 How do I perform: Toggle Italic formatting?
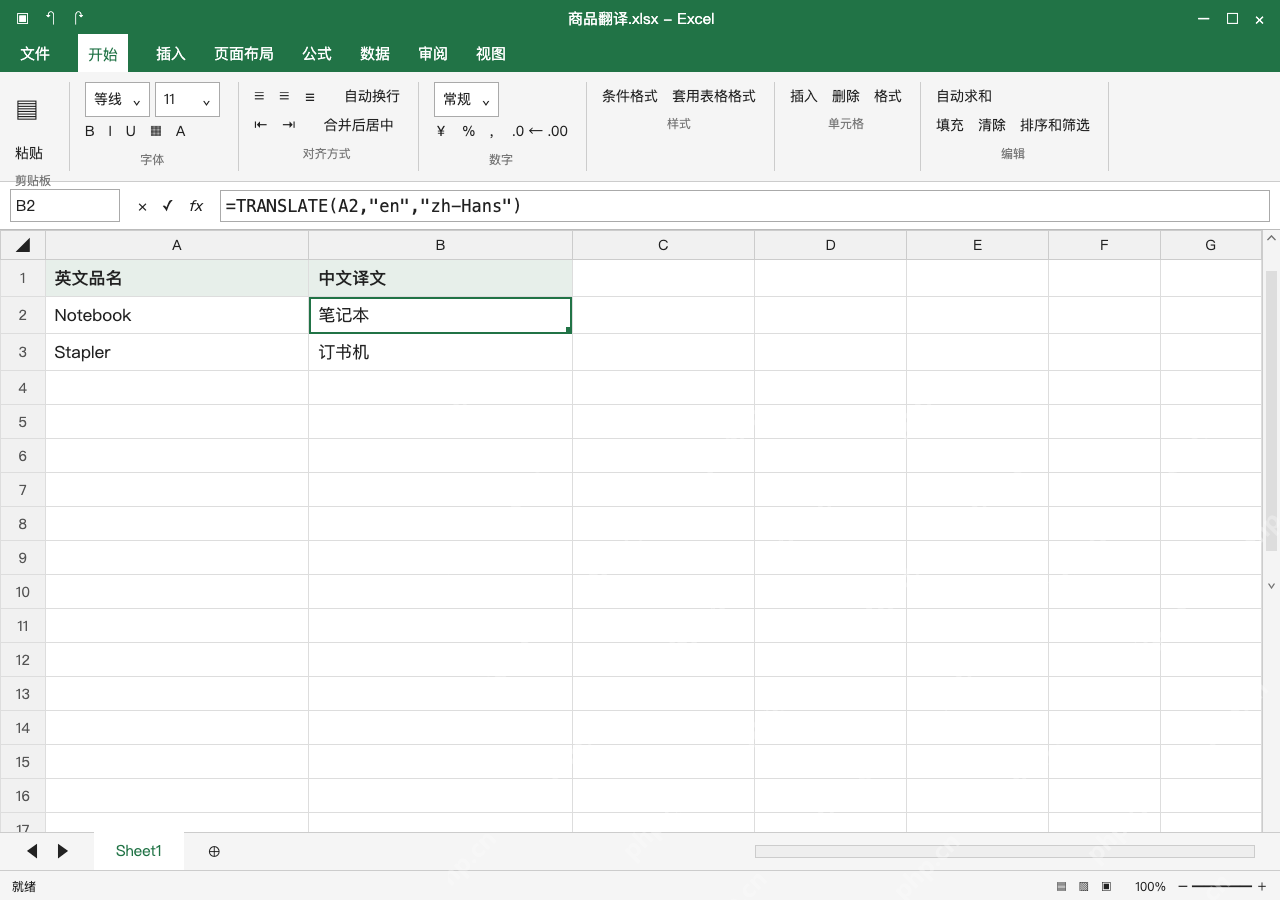110,131
